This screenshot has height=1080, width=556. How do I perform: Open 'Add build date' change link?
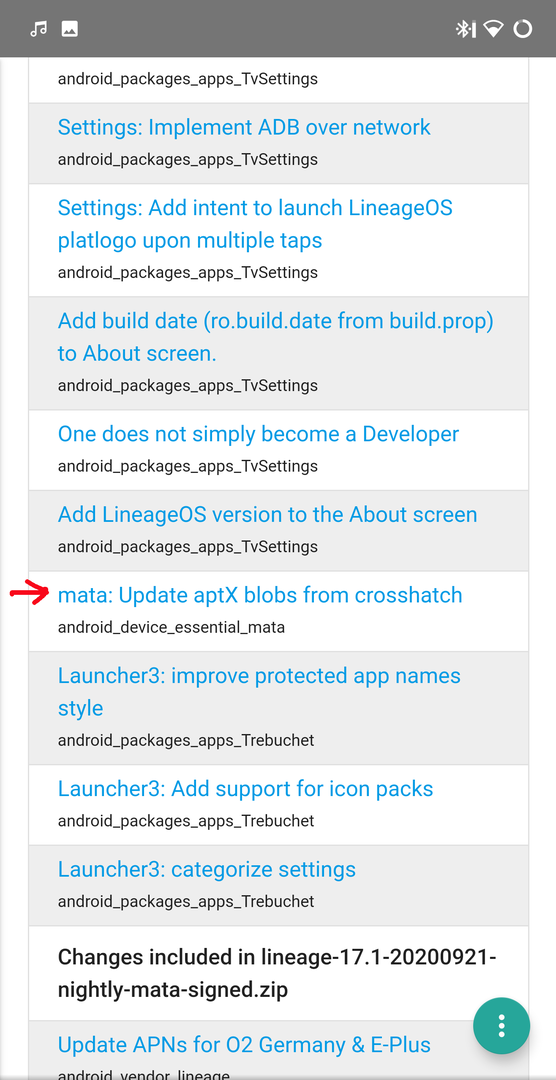(276, 337)
